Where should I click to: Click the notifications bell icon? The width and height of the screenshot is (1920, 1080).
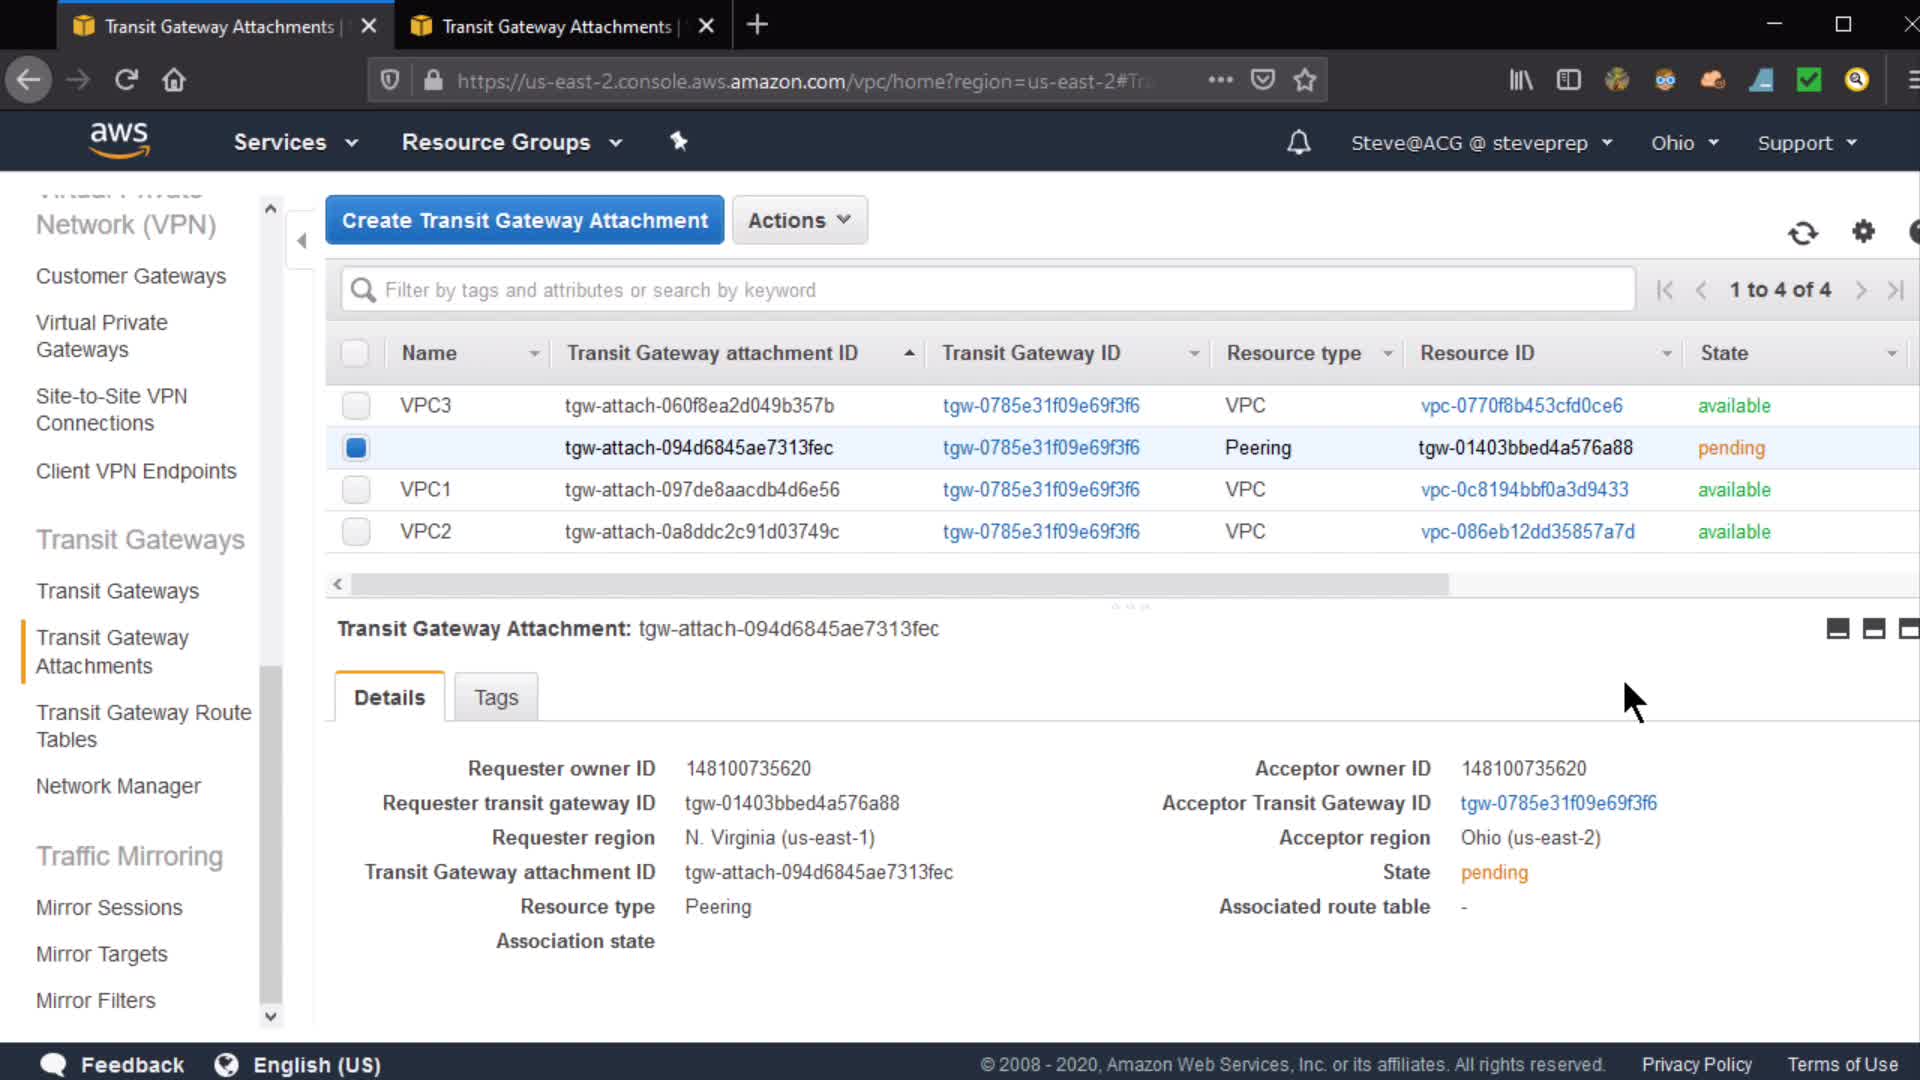coord(1298,143)
